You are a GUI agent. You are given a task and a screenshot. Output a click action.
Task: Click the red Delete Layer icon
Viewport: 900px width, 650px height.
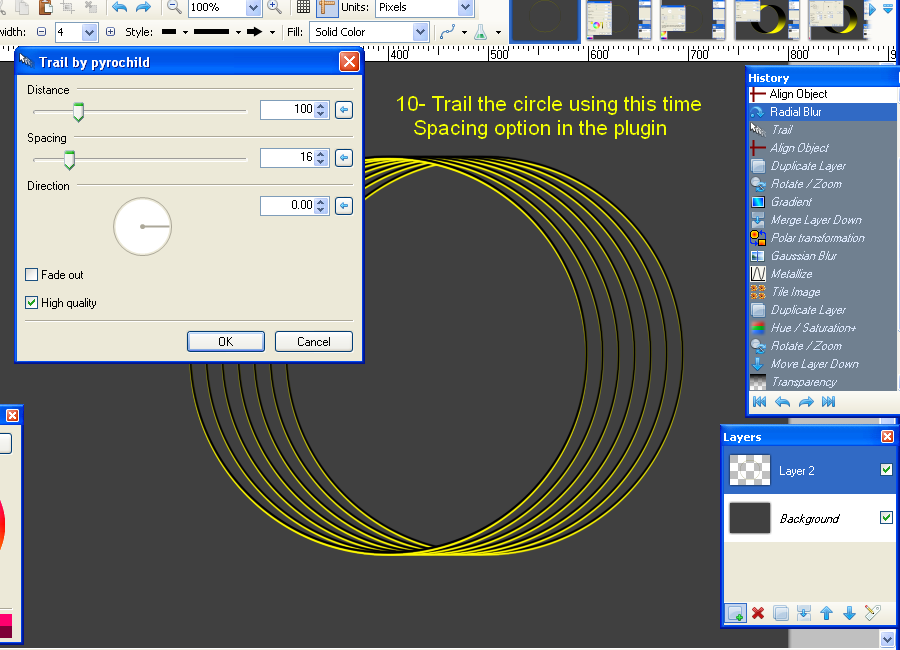758,613
